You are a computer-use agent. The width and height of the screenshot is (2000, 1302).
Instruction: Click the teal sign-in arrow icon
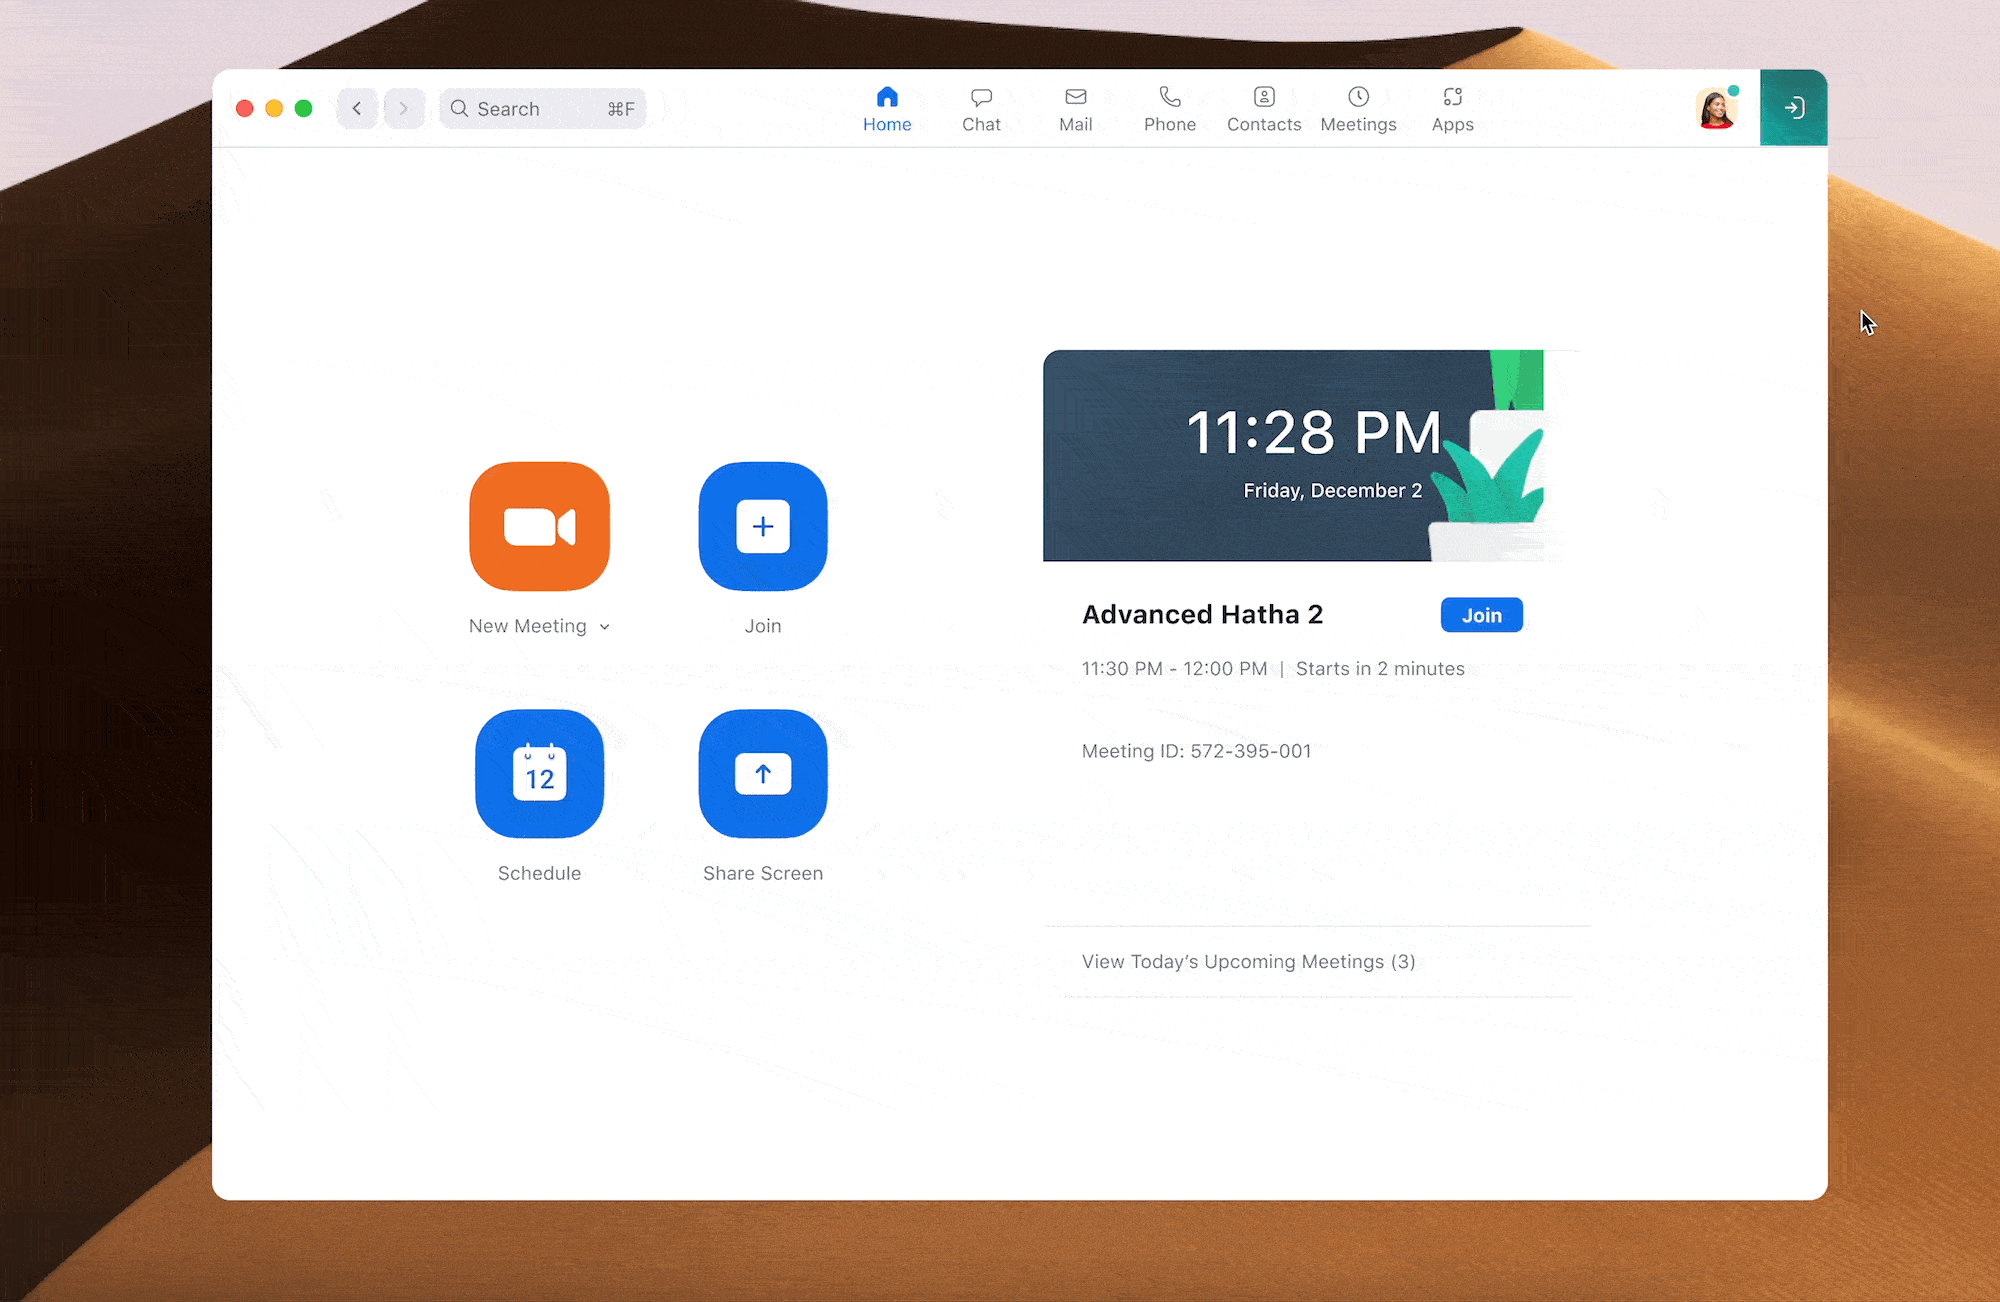pos(1794,108)
